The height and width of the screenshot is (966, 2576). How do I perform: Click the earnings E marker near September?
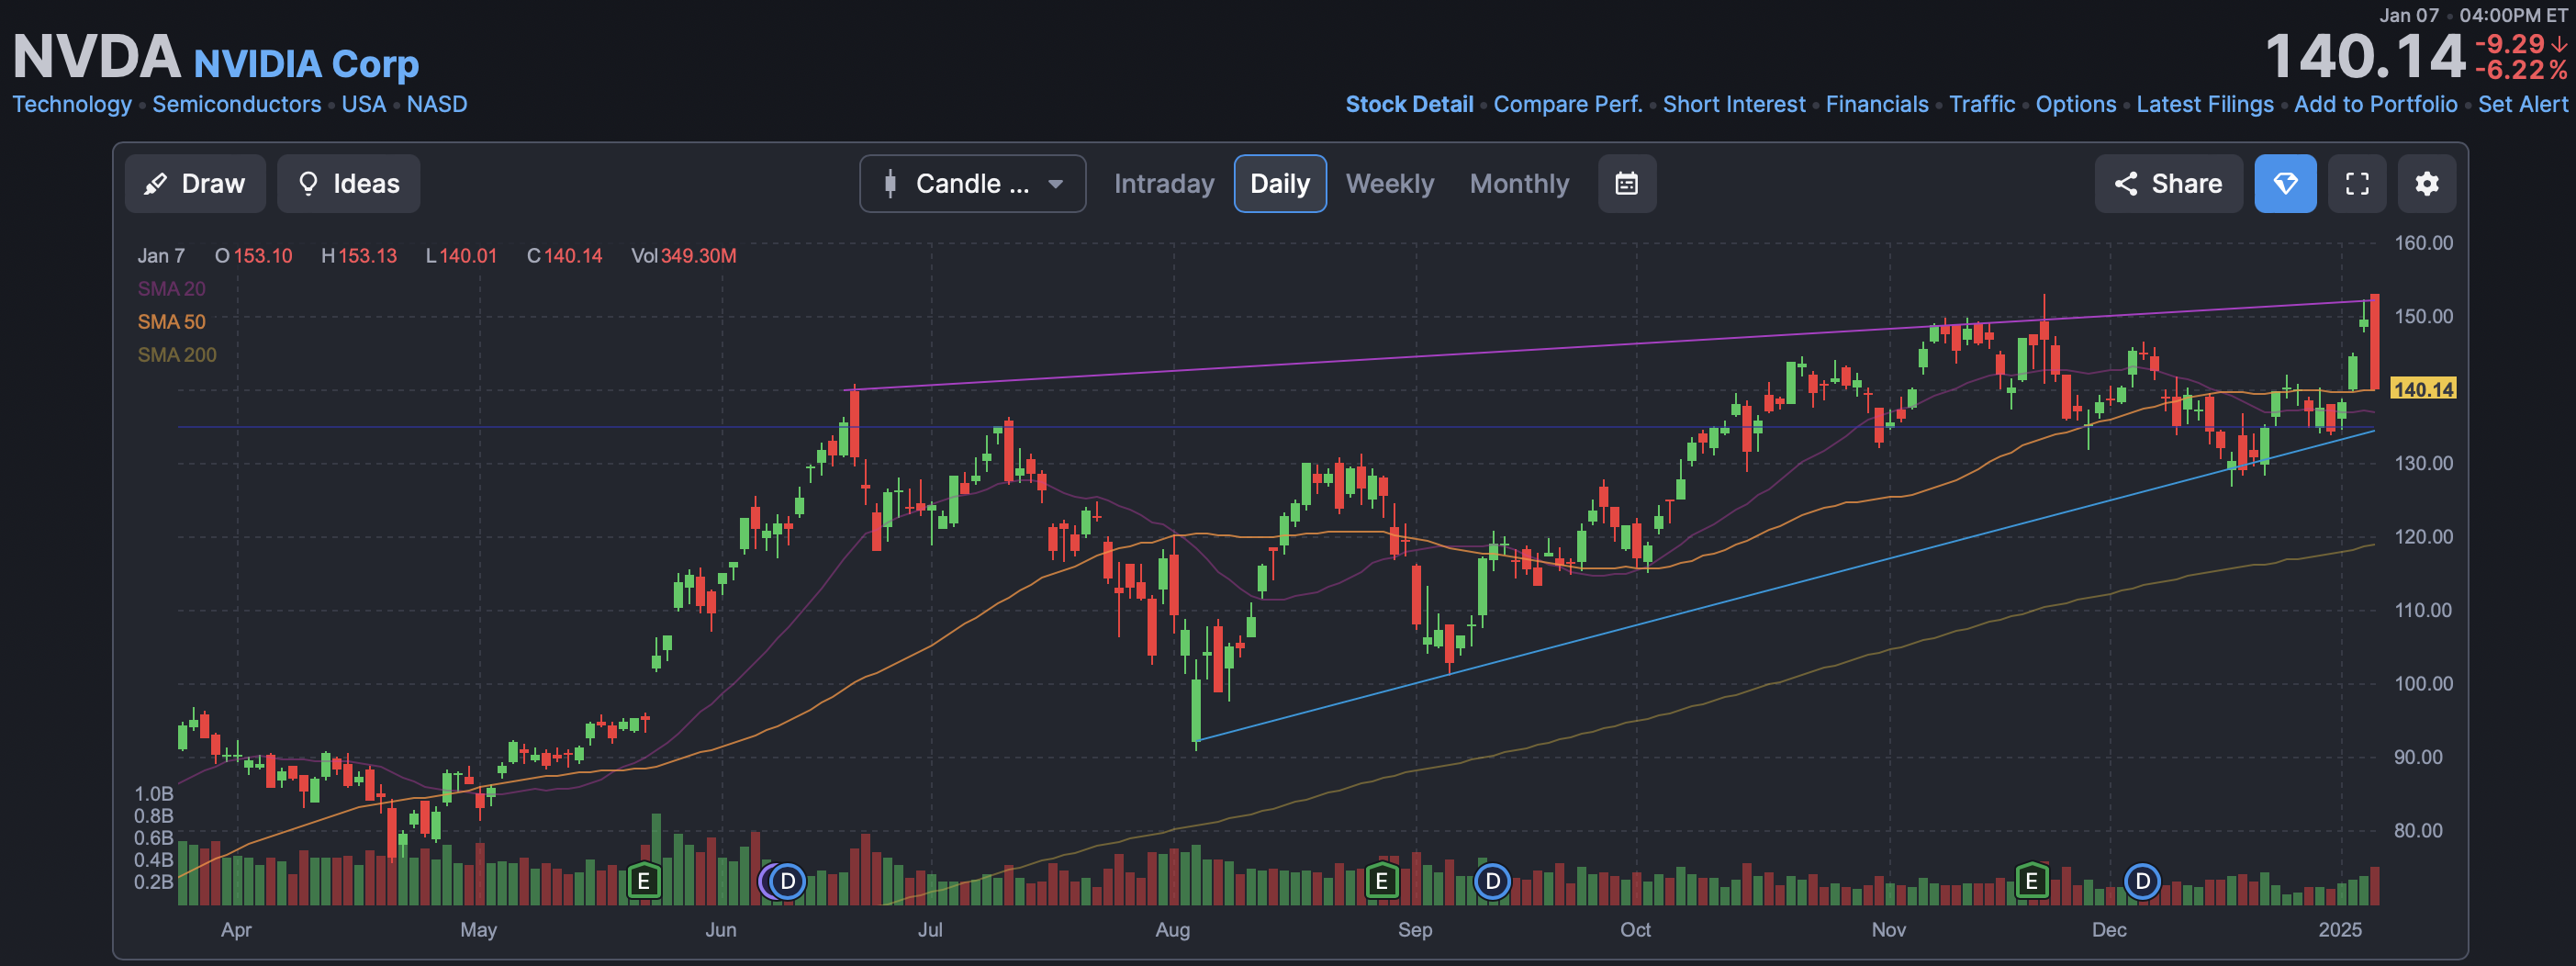coord(1381,881)
